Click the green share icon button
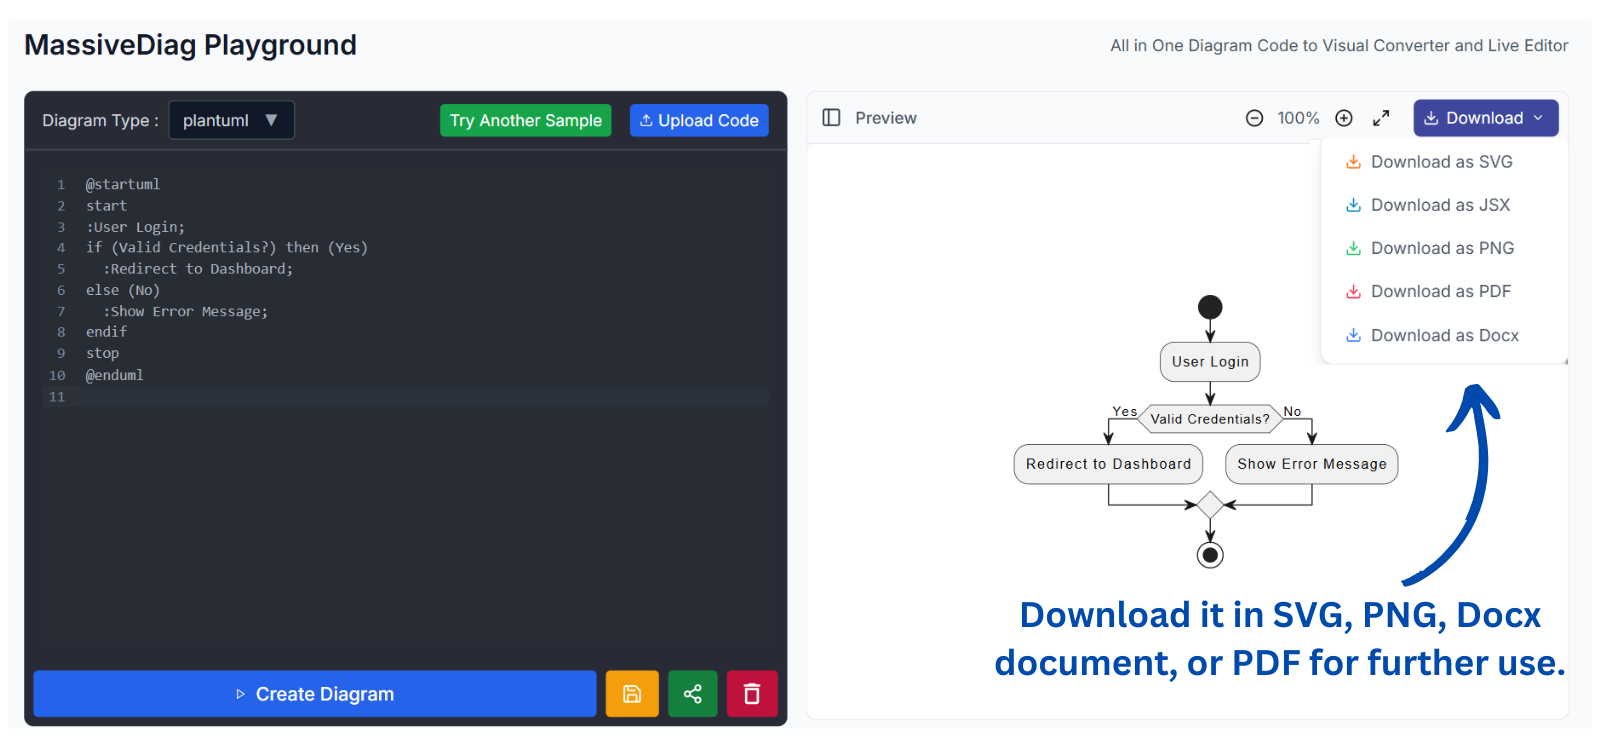The height and width of the screenshot is (750, 1600). [692, 694]
